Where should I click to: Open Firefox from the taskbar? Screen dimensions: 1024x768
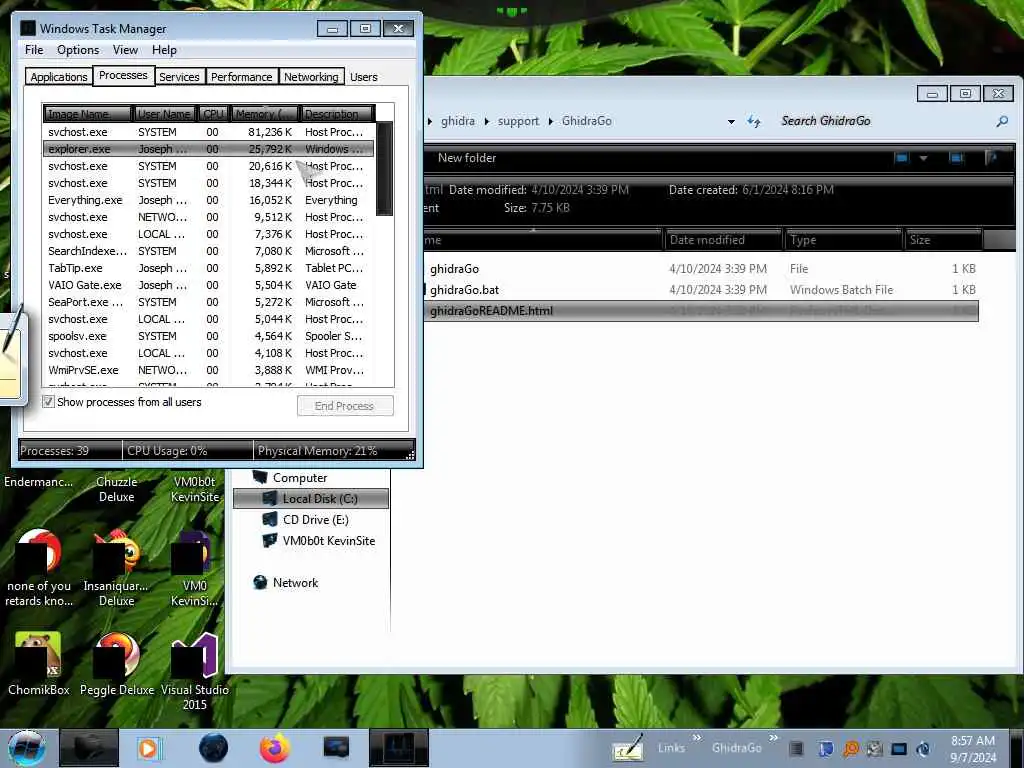pos(275,748)
